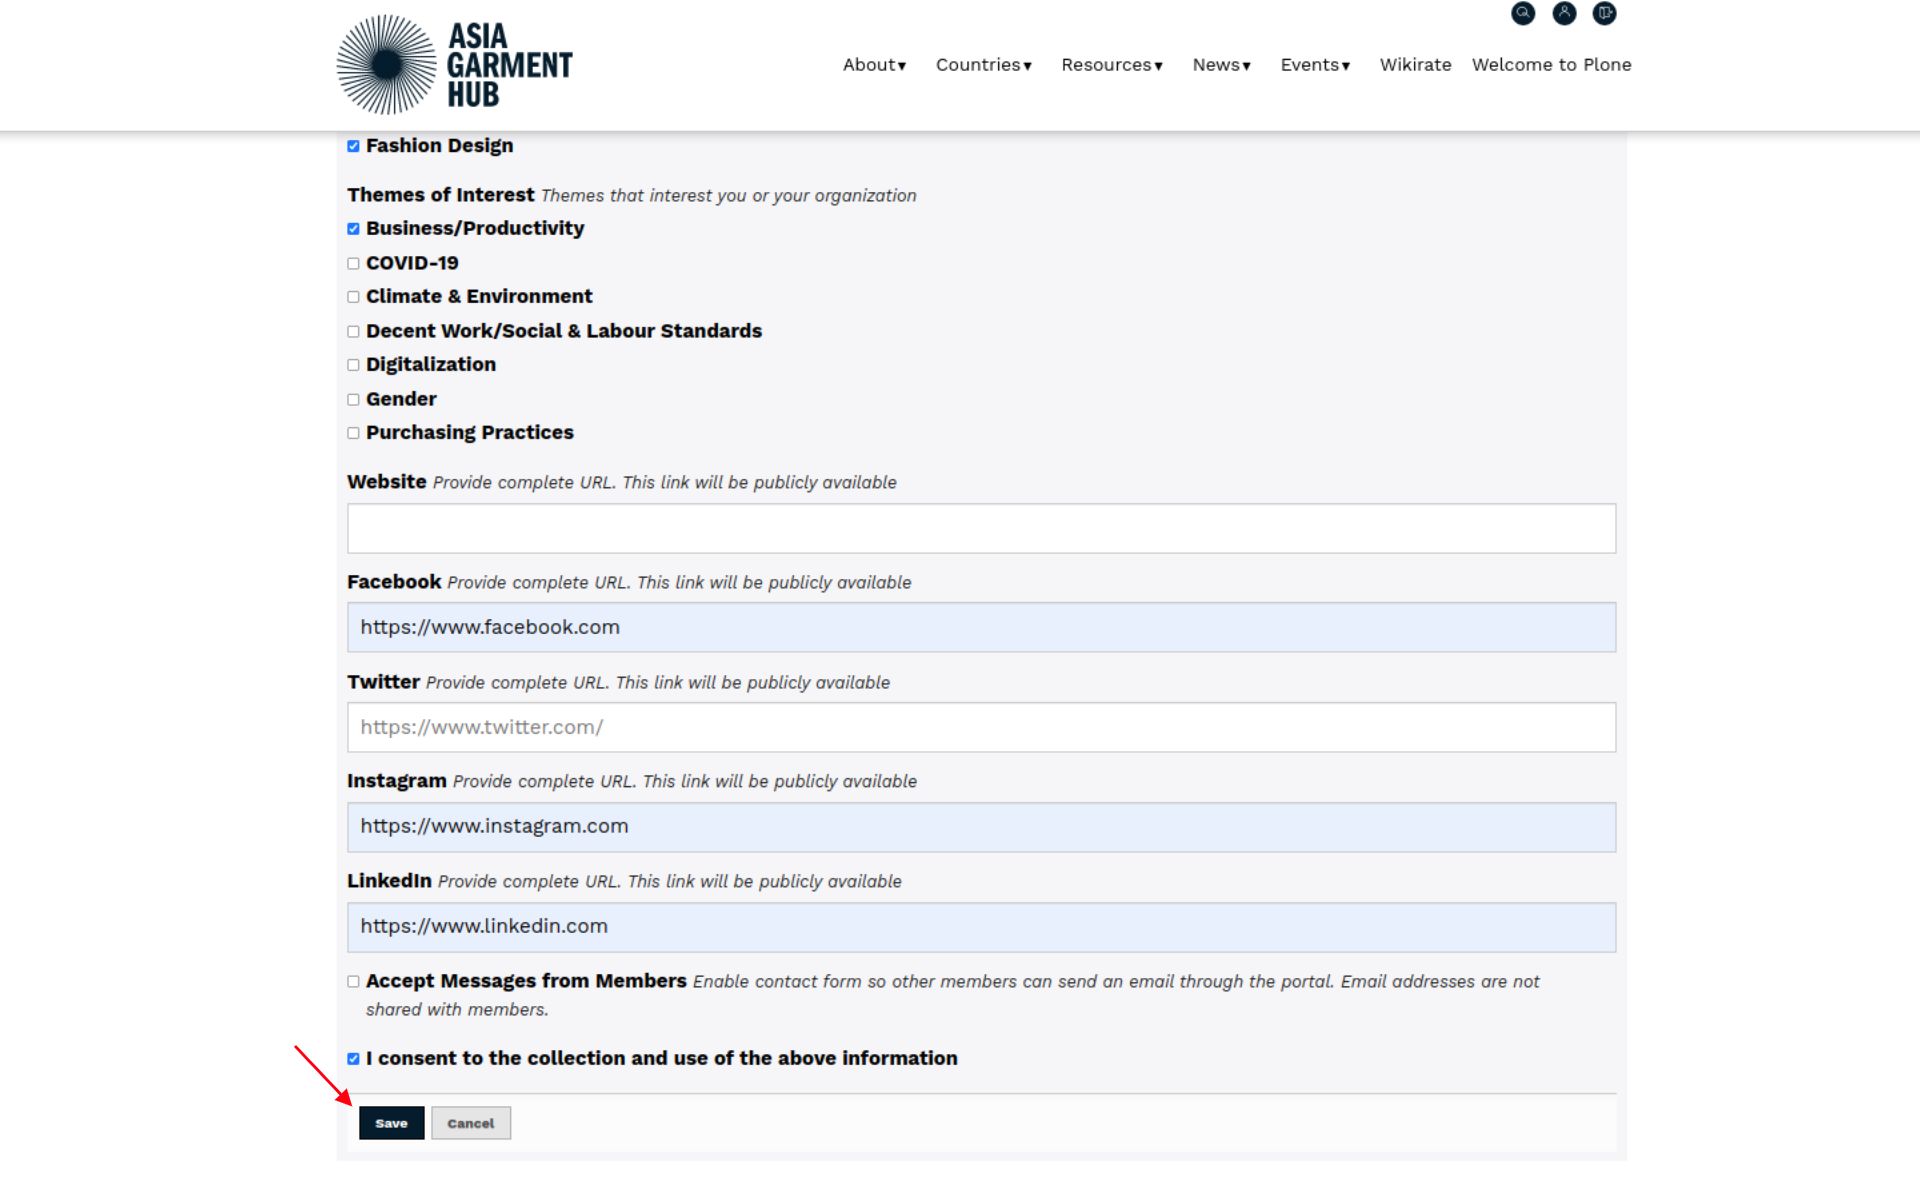
Task: Open the user profile icon
Action: pyautogui.click(x=1564, y=13)
